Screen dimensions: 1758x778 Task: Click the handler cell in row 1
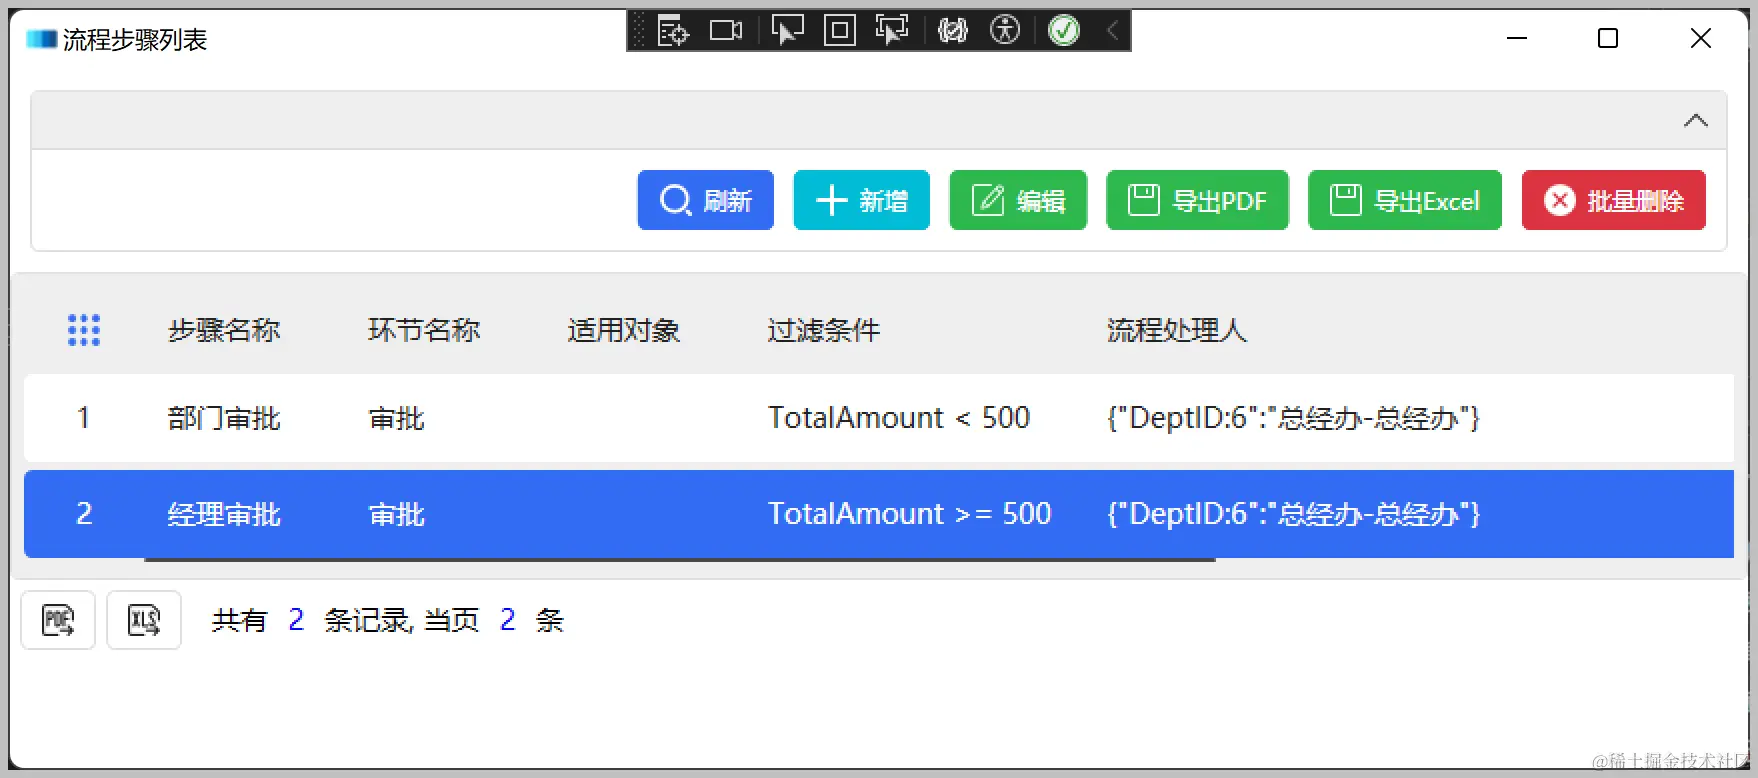pyautogui.click(x=1293, y=418)
